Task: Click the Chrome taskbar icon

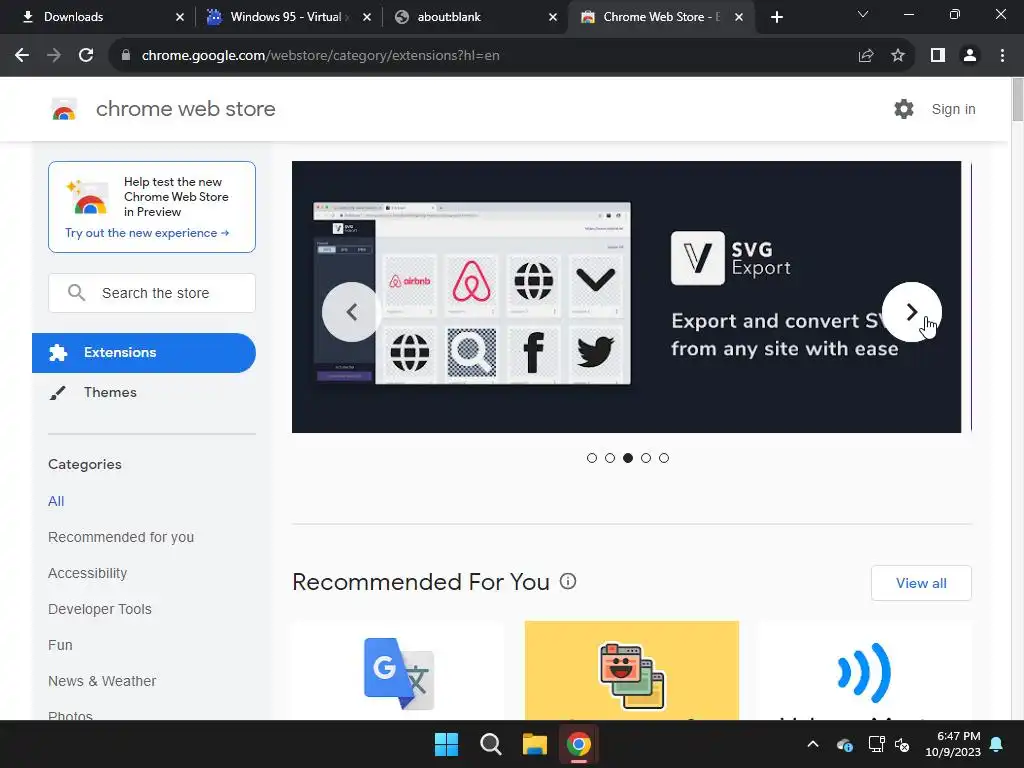Action: [579, 744]
